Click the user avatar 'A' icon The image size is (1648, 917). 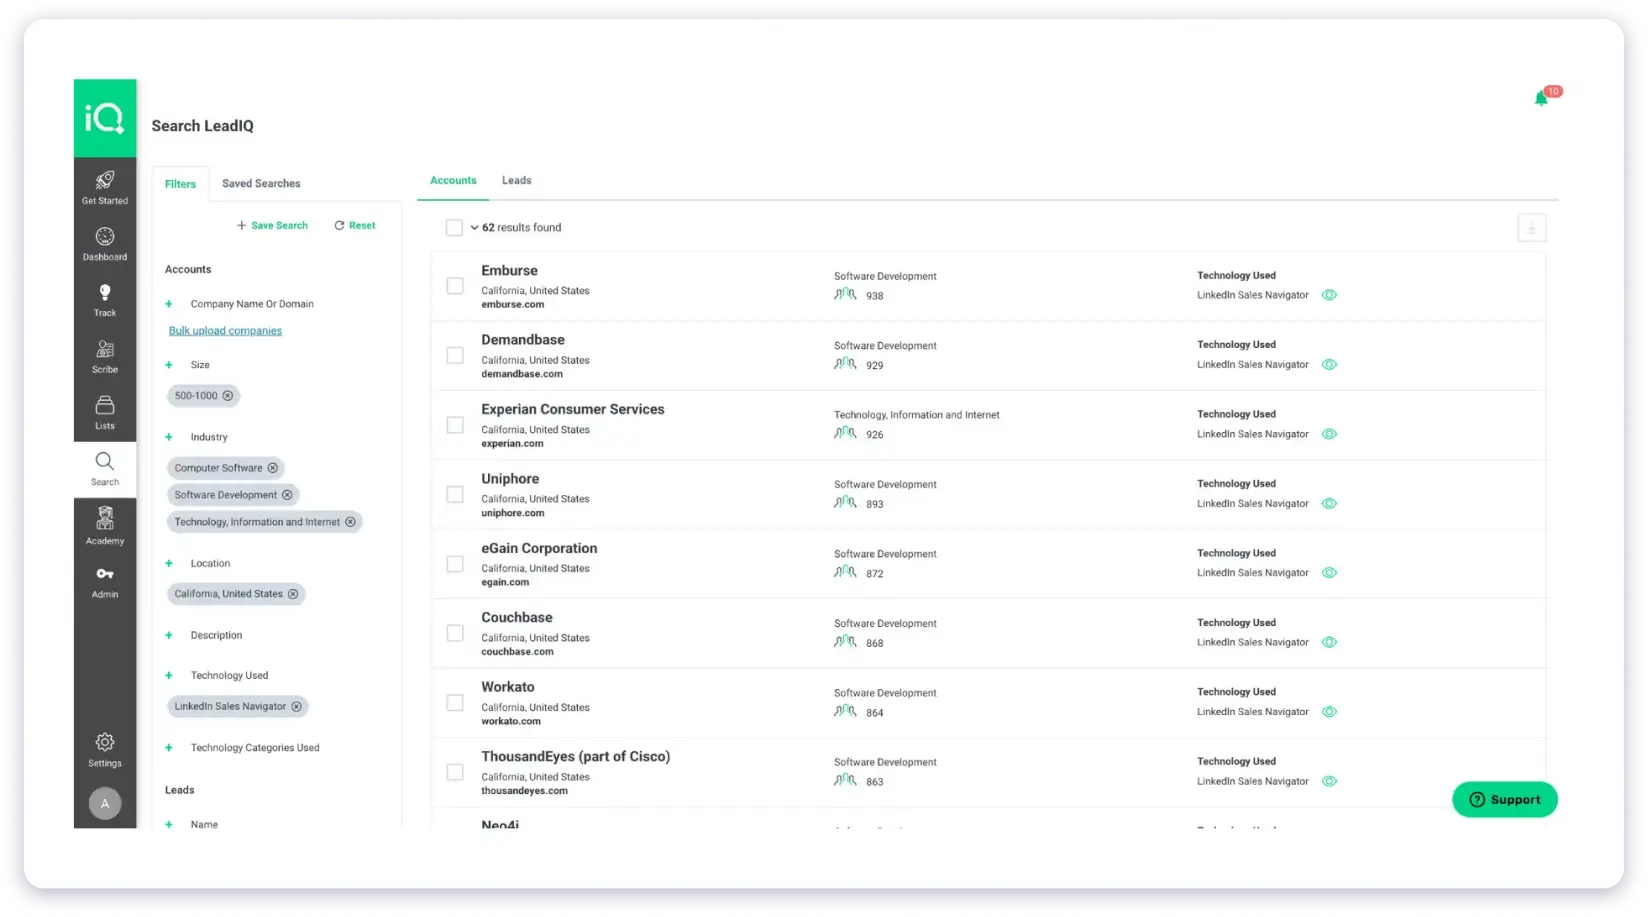(x=104, y=804)
